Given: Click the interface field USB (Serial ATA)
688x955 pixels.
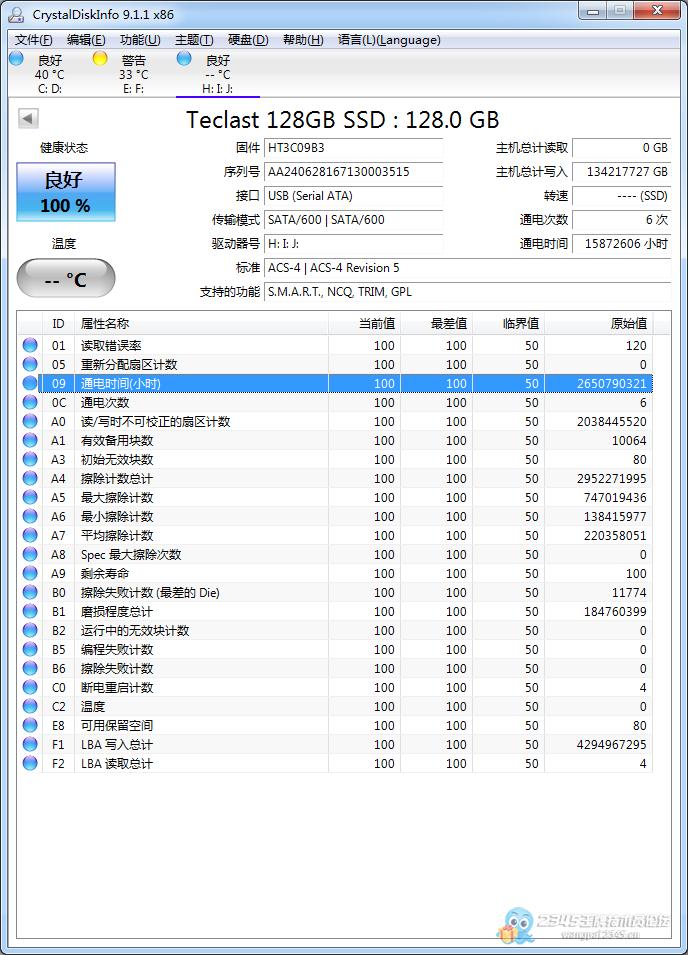Looking at the screenshot, I should click(x=353, y=196).
